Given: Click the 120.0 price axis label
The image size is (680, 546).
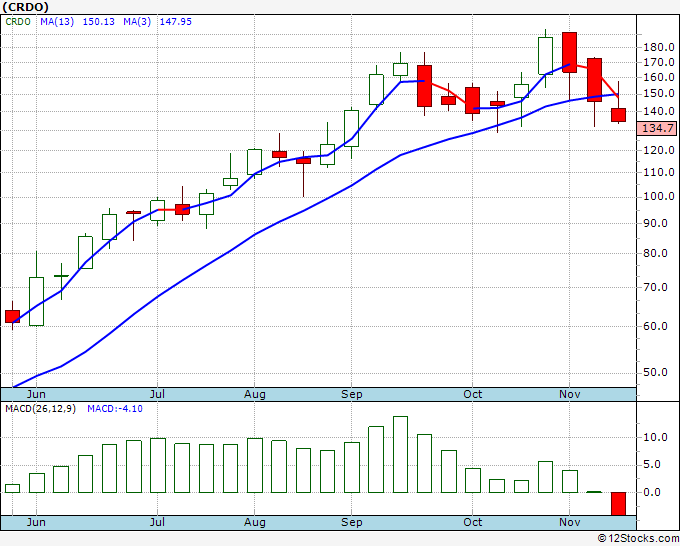Looking at the screenshot, I should (x=659, y=150).
